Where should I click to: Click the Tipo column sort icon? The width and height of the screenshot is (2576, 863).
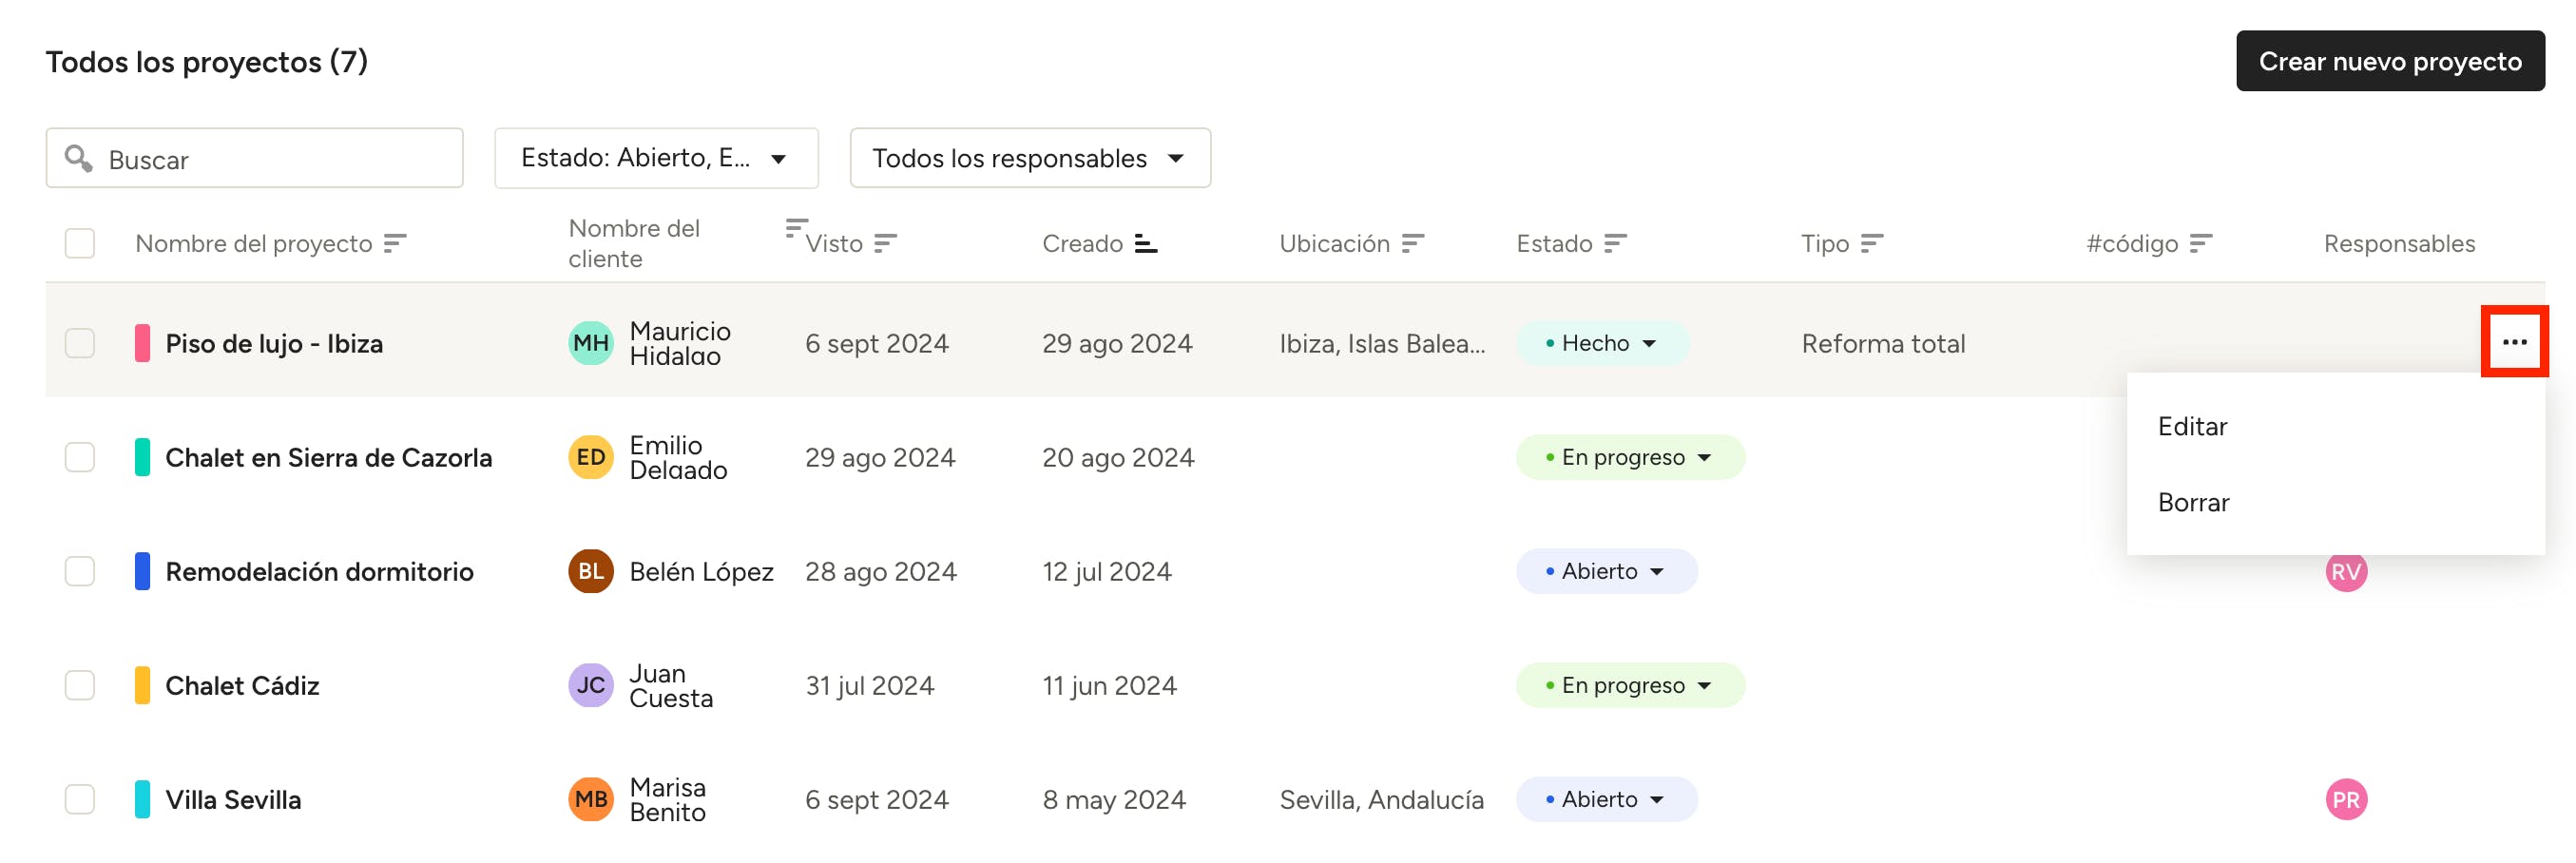pyautogui.click(x=1872, y=243)
